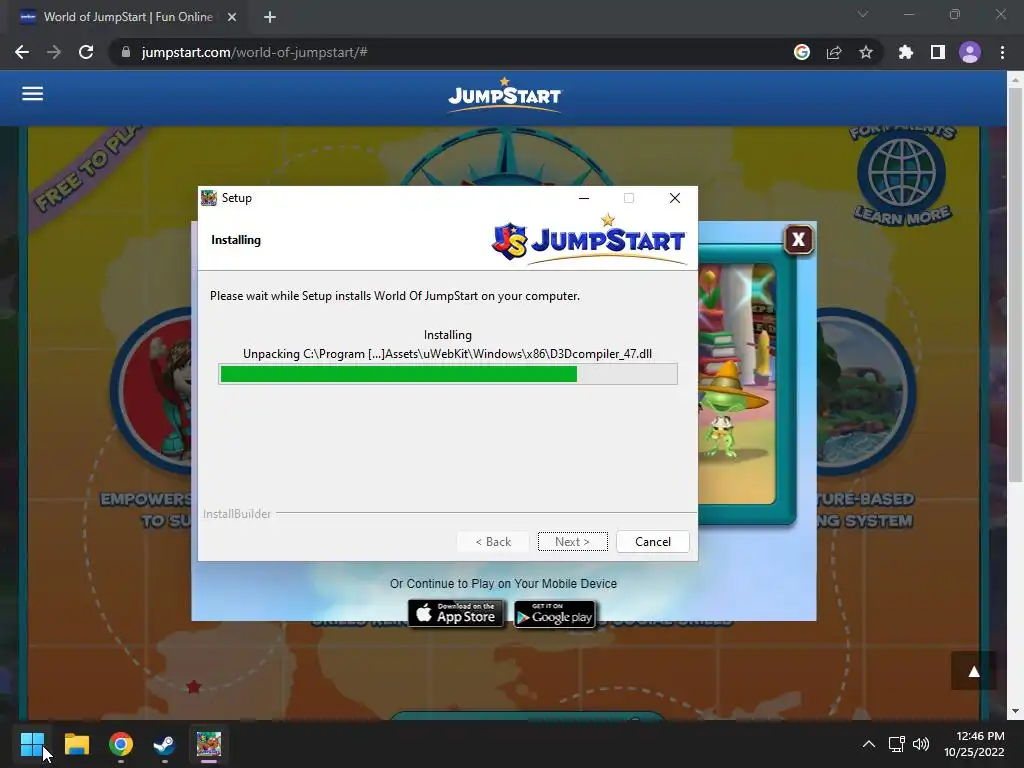
Task: Open the Windows Start menu
Action: 32,744
